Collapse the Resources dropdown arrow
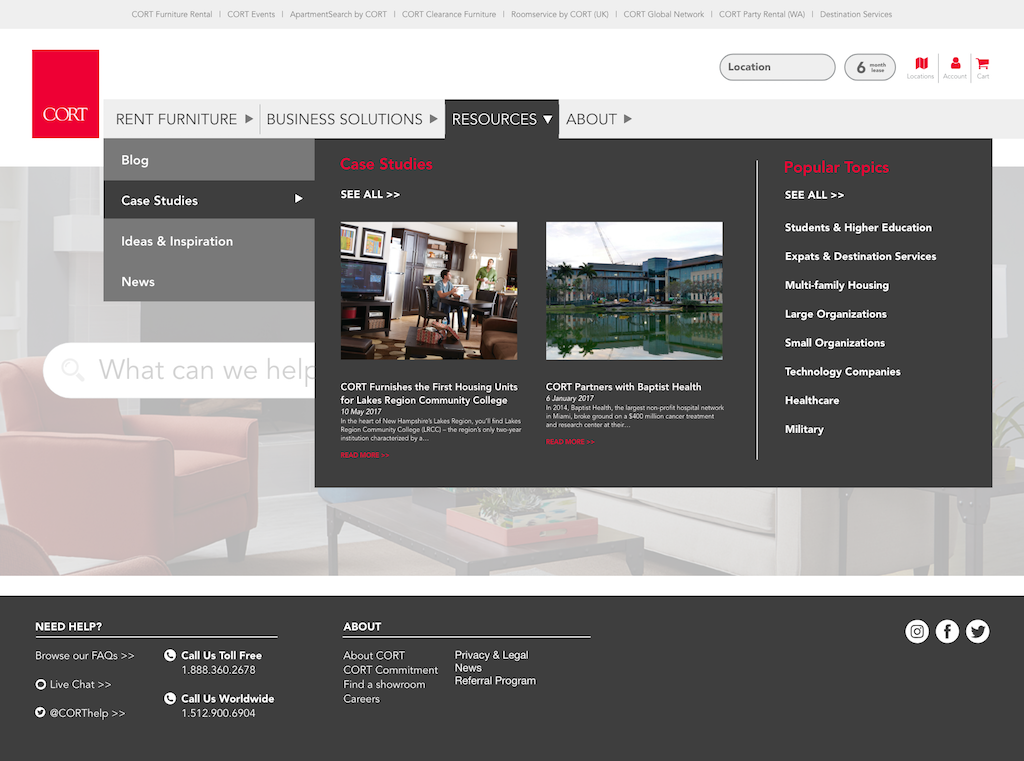The width and height of the screenshot is (1024, 761). coord(548,119)
